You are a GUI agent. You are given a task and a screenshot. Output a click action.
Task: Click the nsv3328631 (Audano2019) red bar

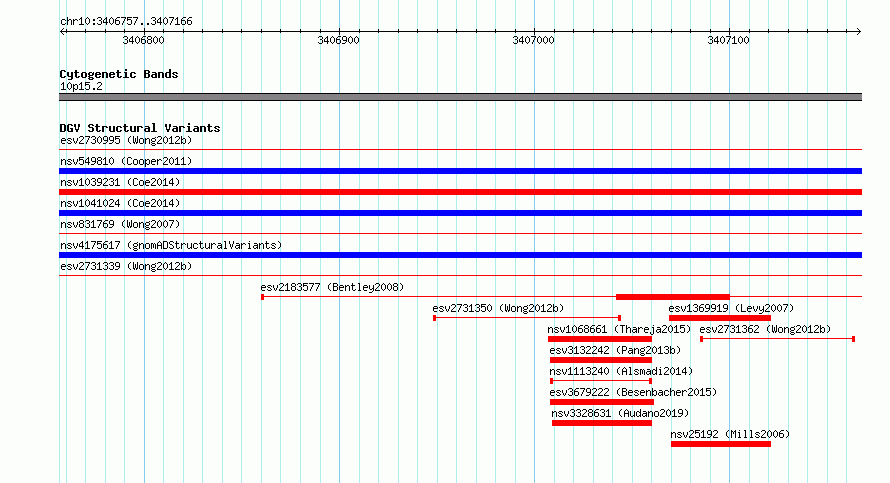602,423
